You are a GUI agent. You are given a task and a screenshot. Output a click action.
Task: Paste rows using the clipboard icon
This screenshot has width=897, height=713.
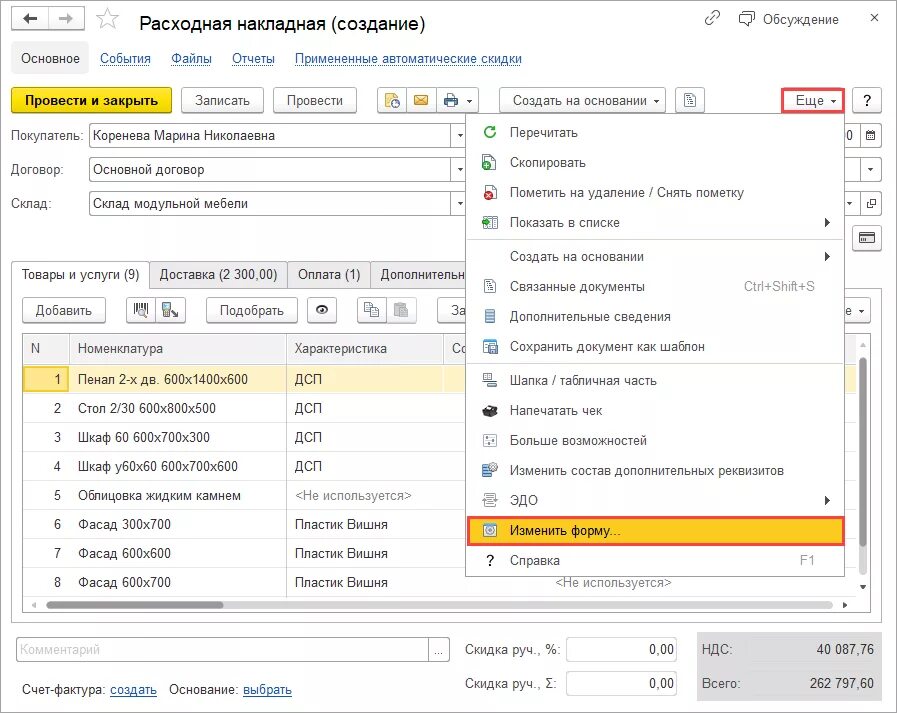coord(401,310)
